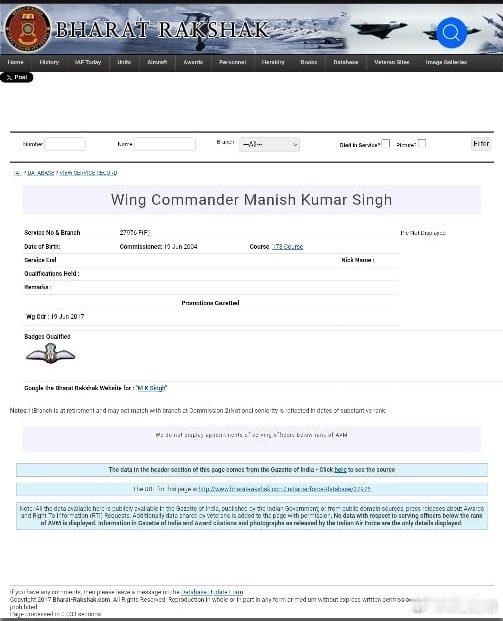Click the X Post share button
503x621 pixels.
[17, 77]
